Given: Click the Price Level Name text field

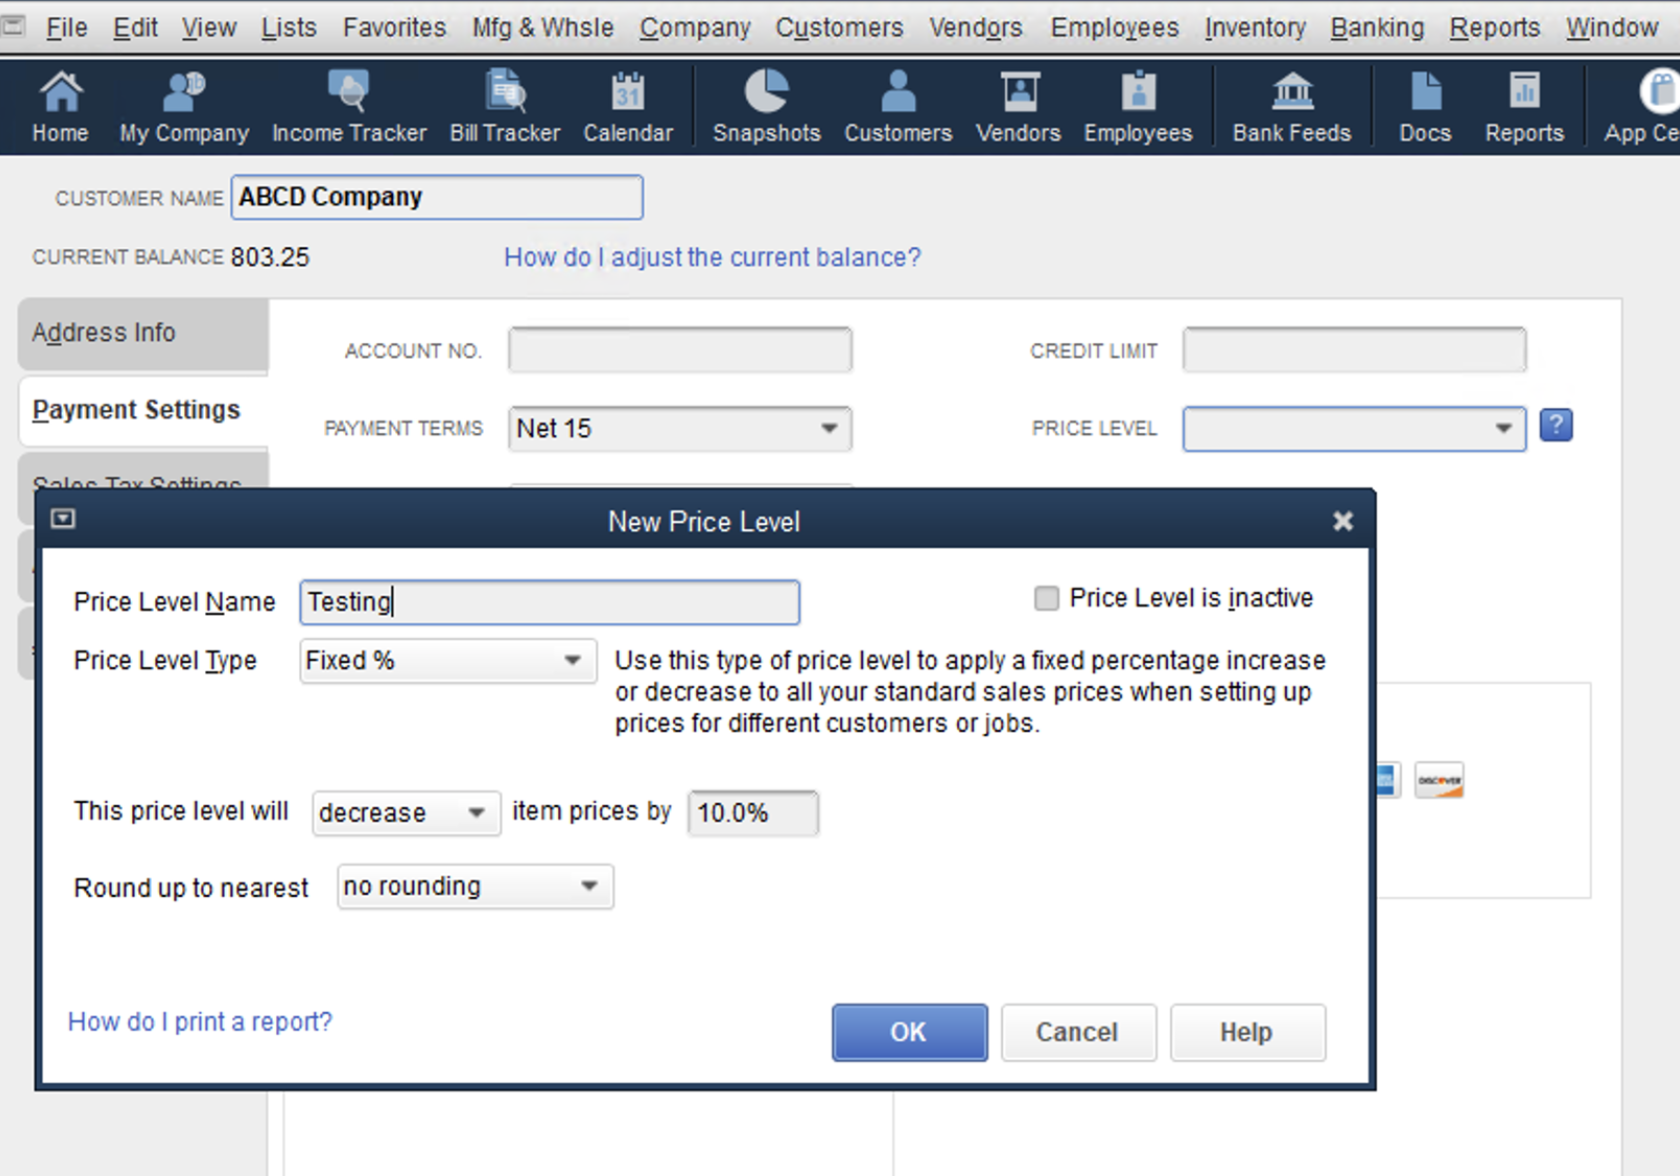Looking at the screenshot, I should (550, 603).
